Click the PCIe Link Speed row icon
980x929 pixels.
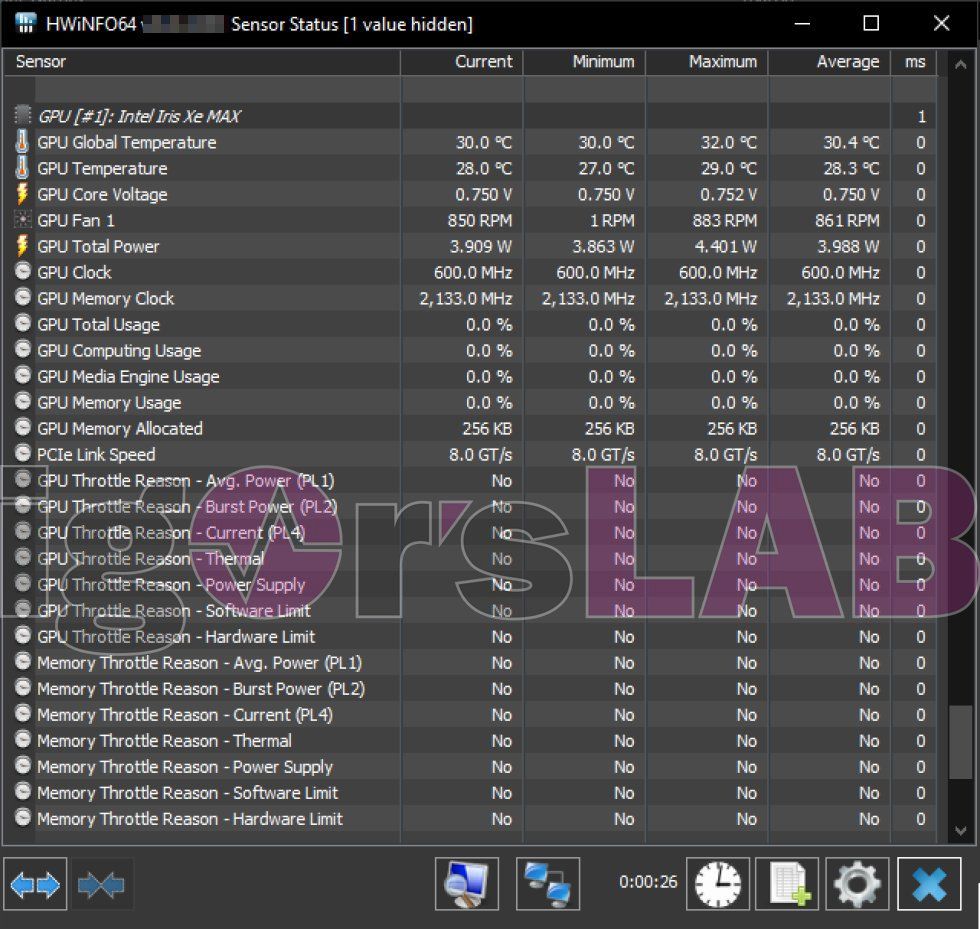pos(22,453)
